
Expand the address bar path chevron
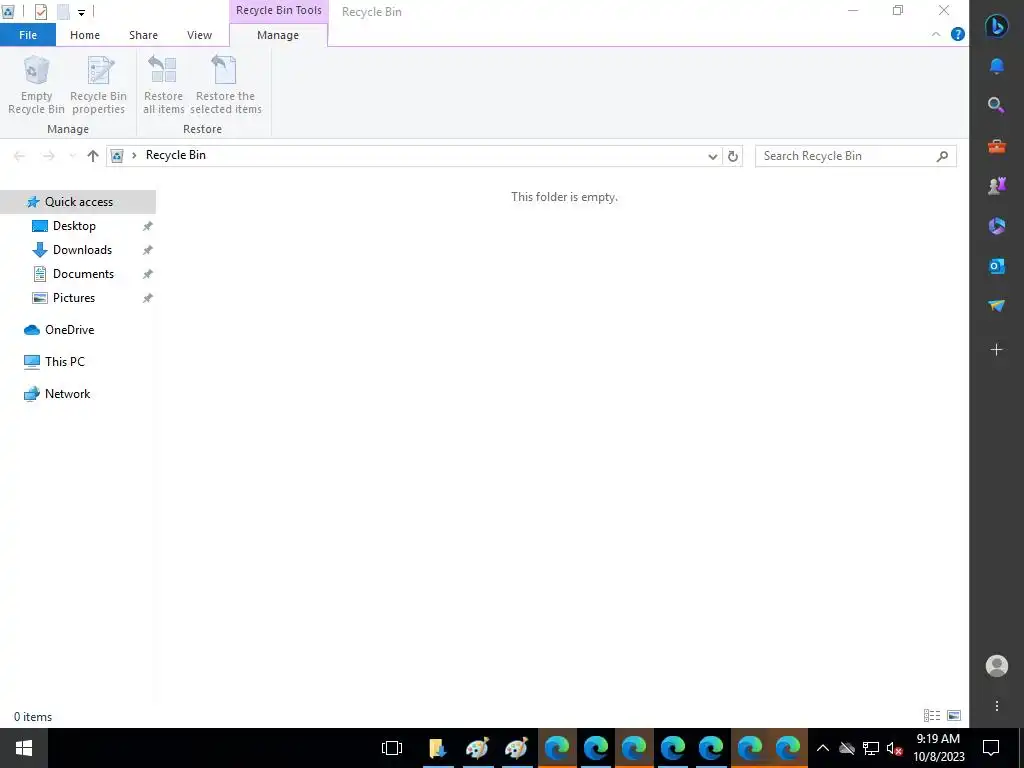point(134,155)
